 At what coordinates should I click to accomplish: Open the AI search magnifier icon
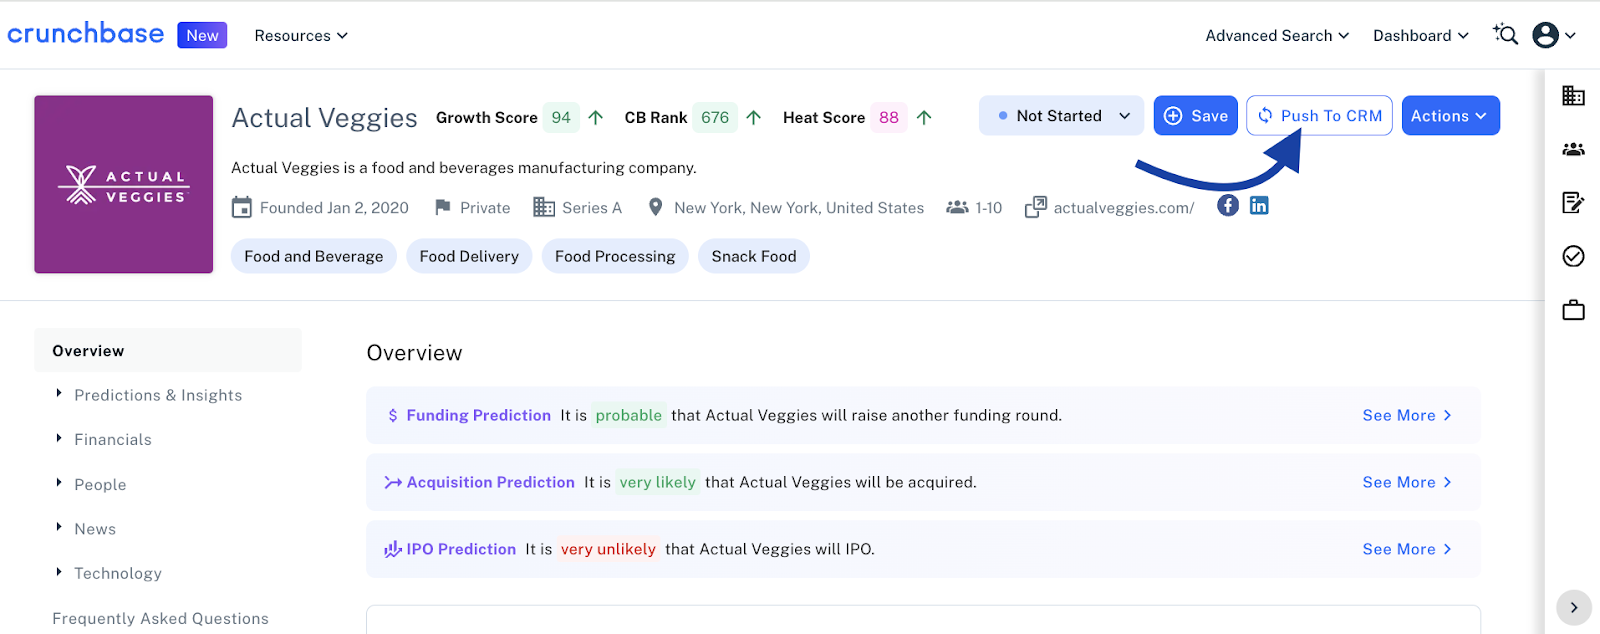coord(1505,35)
